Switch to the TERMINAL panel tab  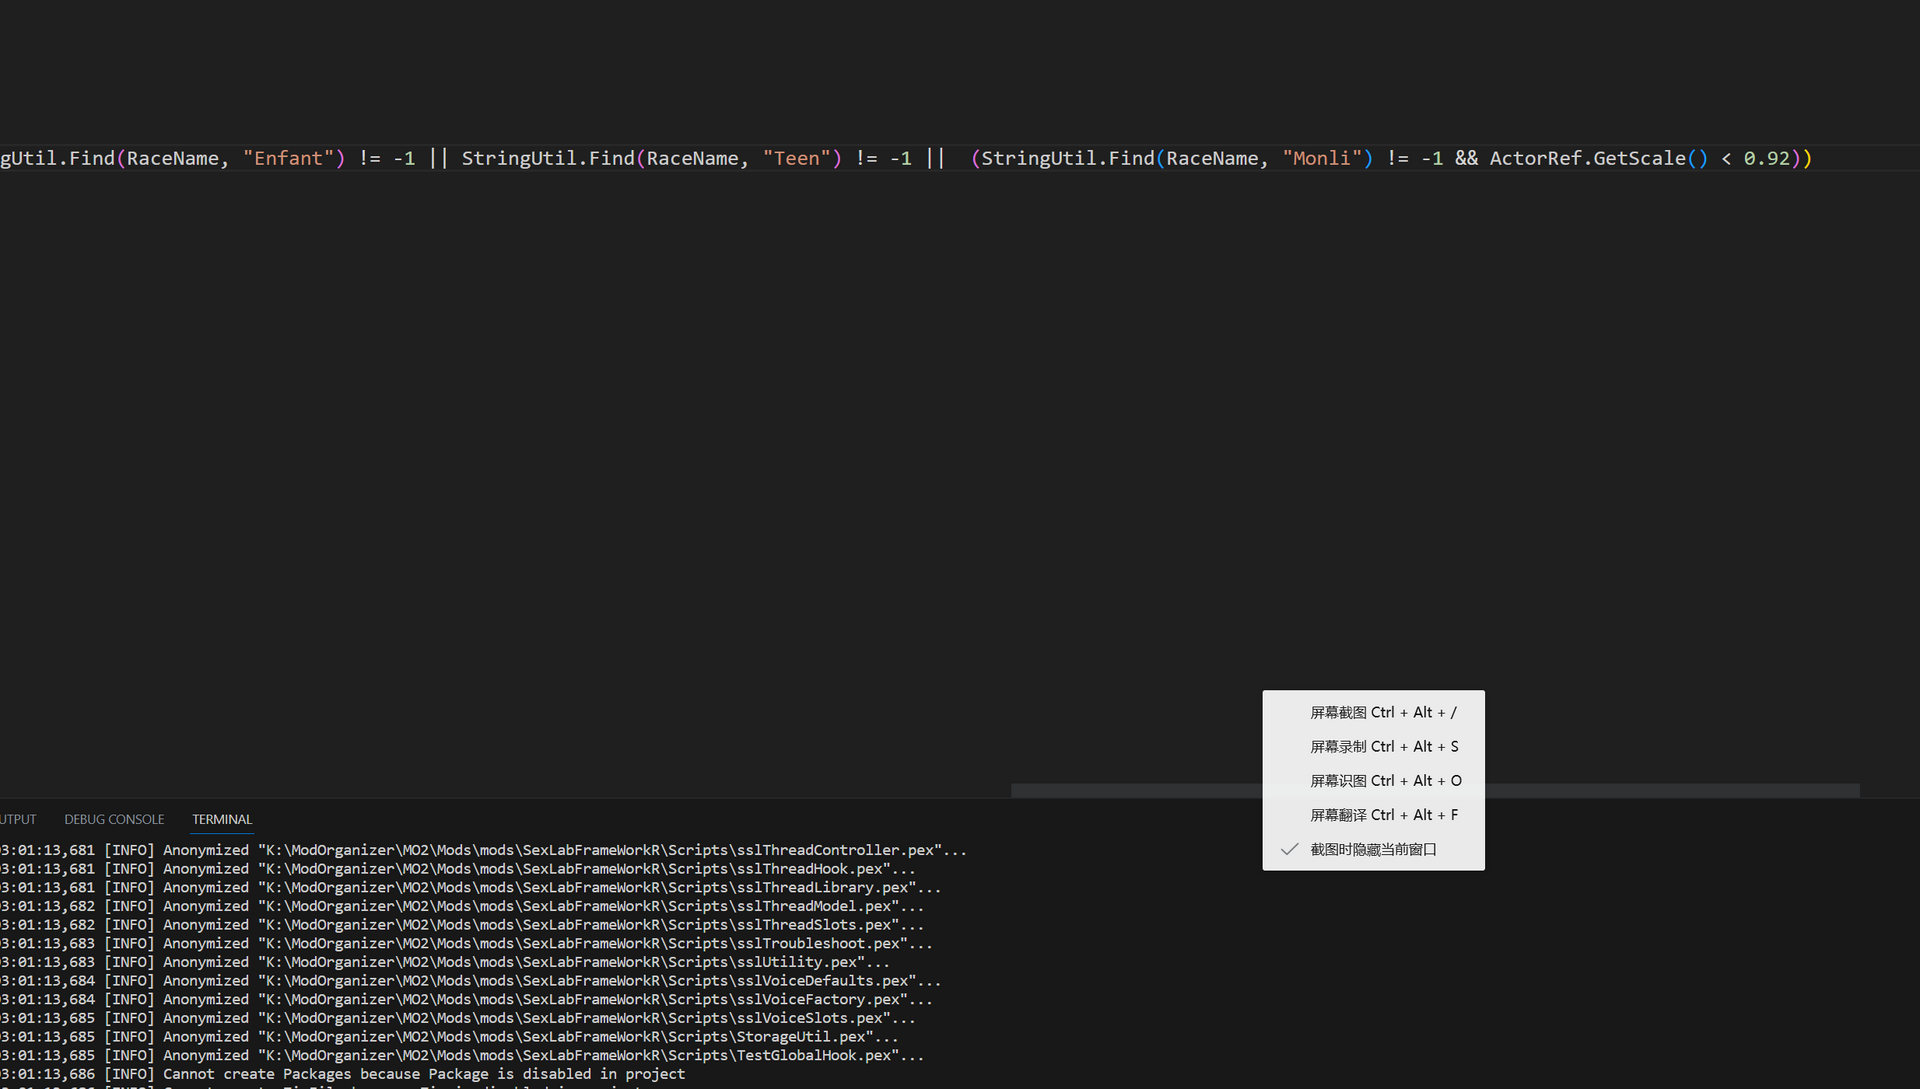coord(222,819)
